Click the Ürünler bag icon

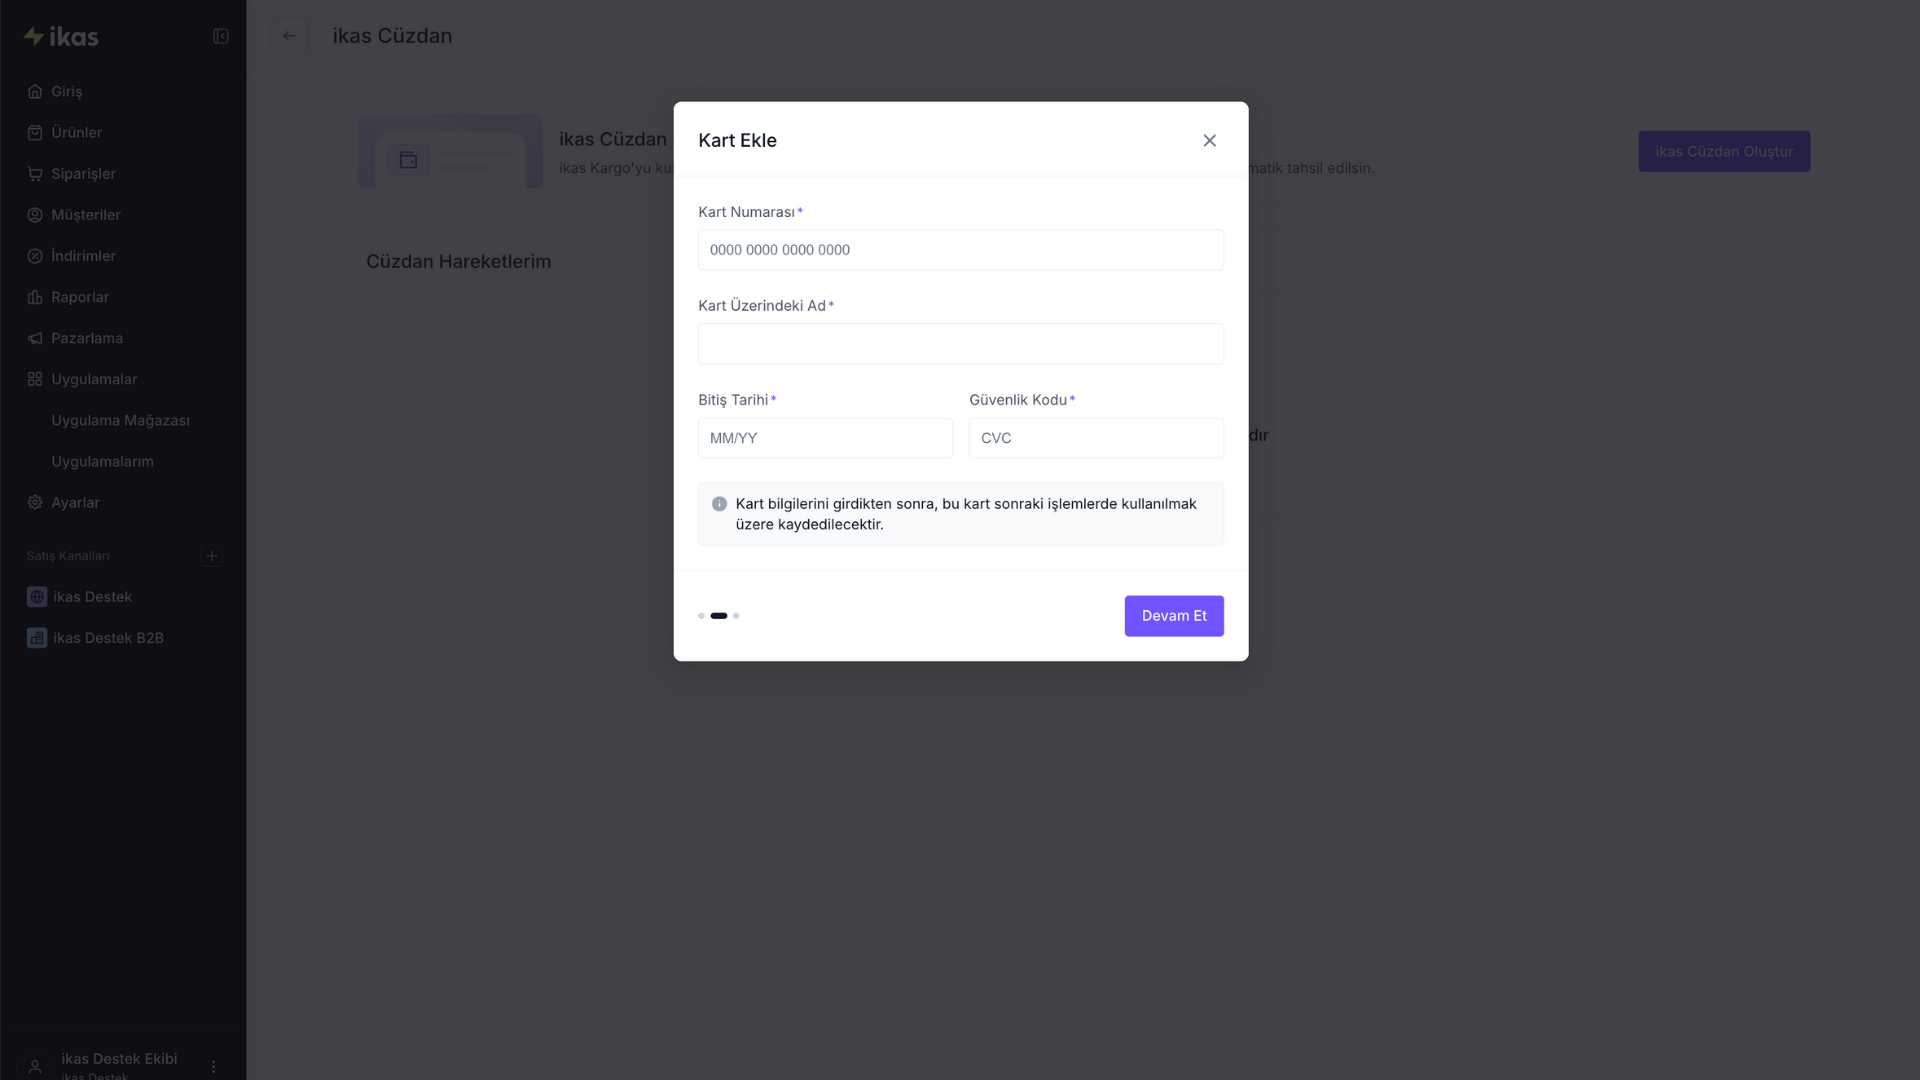tap(35, 132)
